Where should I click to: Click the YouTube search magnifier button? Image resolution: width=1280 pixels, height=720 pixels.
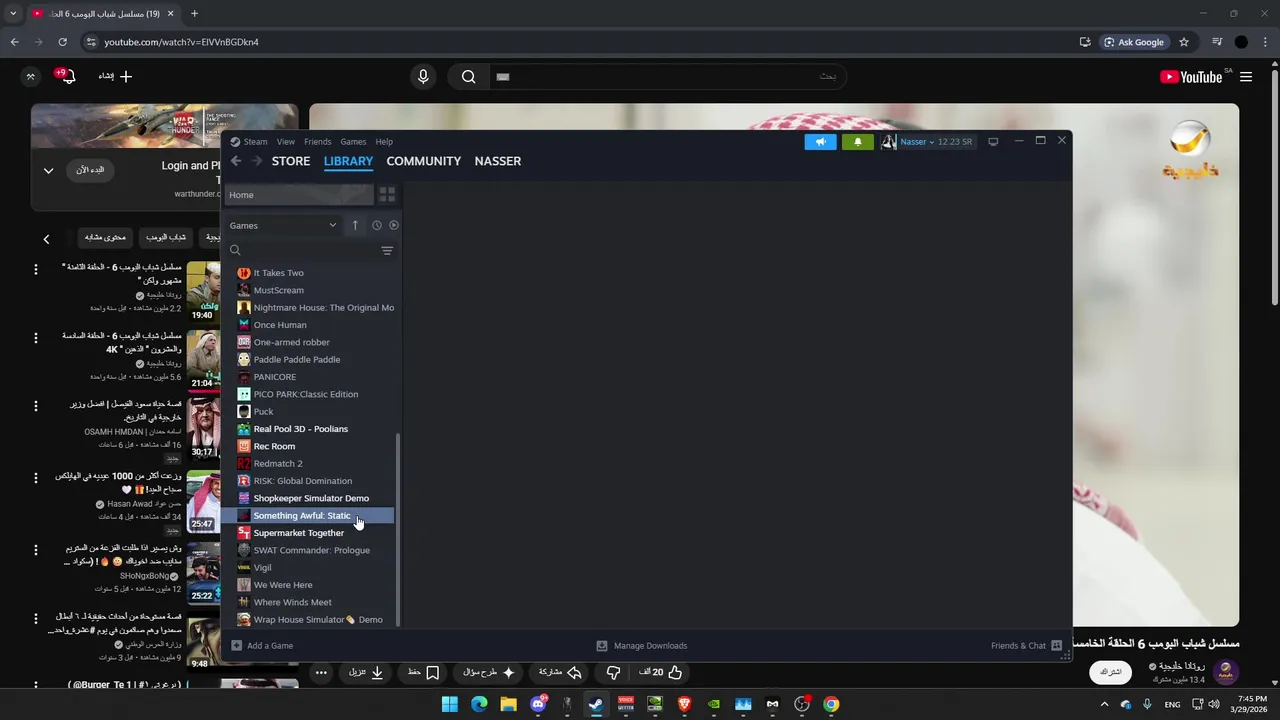[x=468, y=76]
